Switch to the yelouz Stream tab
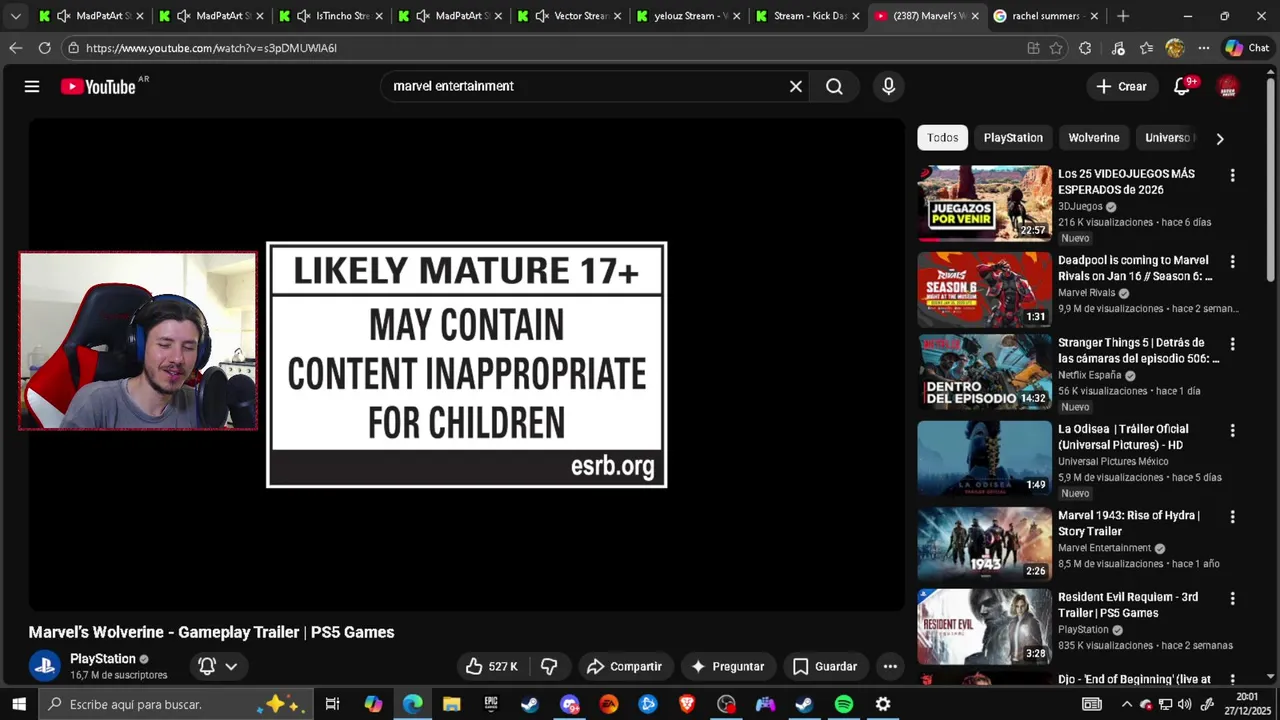 (x=690, y=16)
